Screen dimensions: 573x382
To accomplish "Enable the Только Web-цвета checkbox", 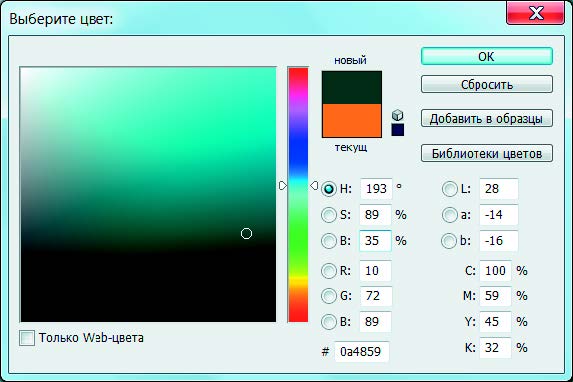I will click(27, 338).
